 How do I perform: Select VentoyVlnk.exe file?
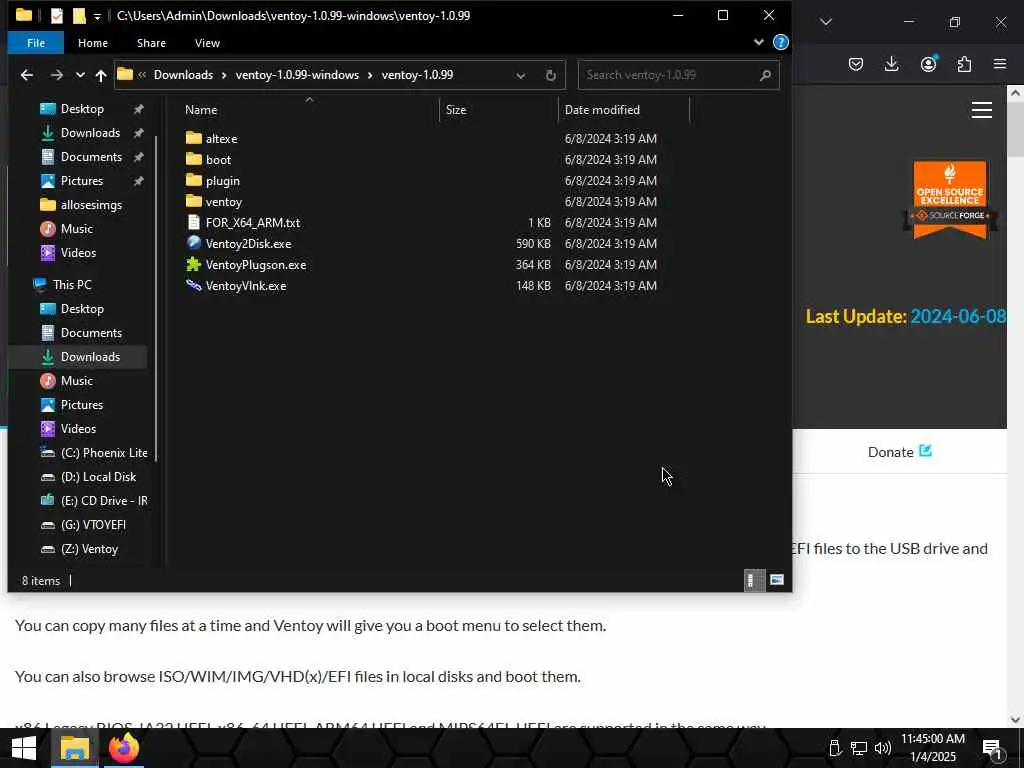(x=246, y=285)
